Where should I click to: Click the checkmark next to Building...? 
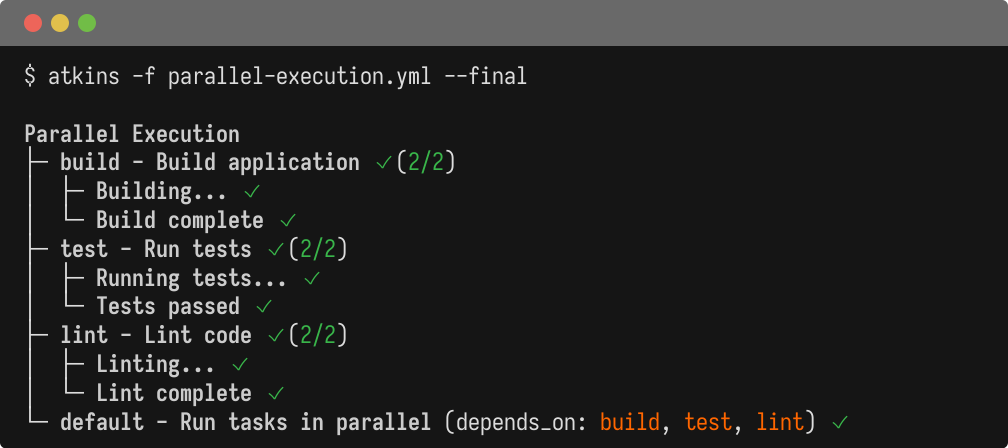252,191
